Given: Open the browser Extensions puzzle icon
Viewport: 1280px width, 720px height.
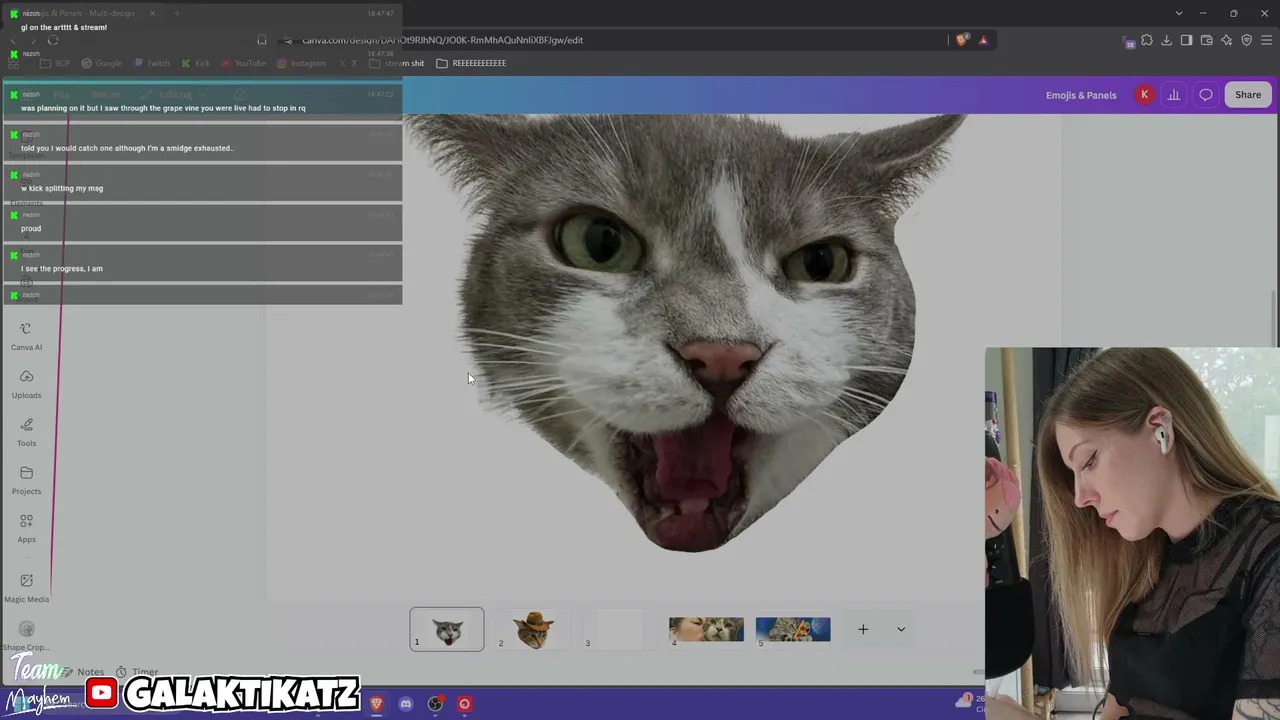Looking at the screenshot, I should (1147, 40).
